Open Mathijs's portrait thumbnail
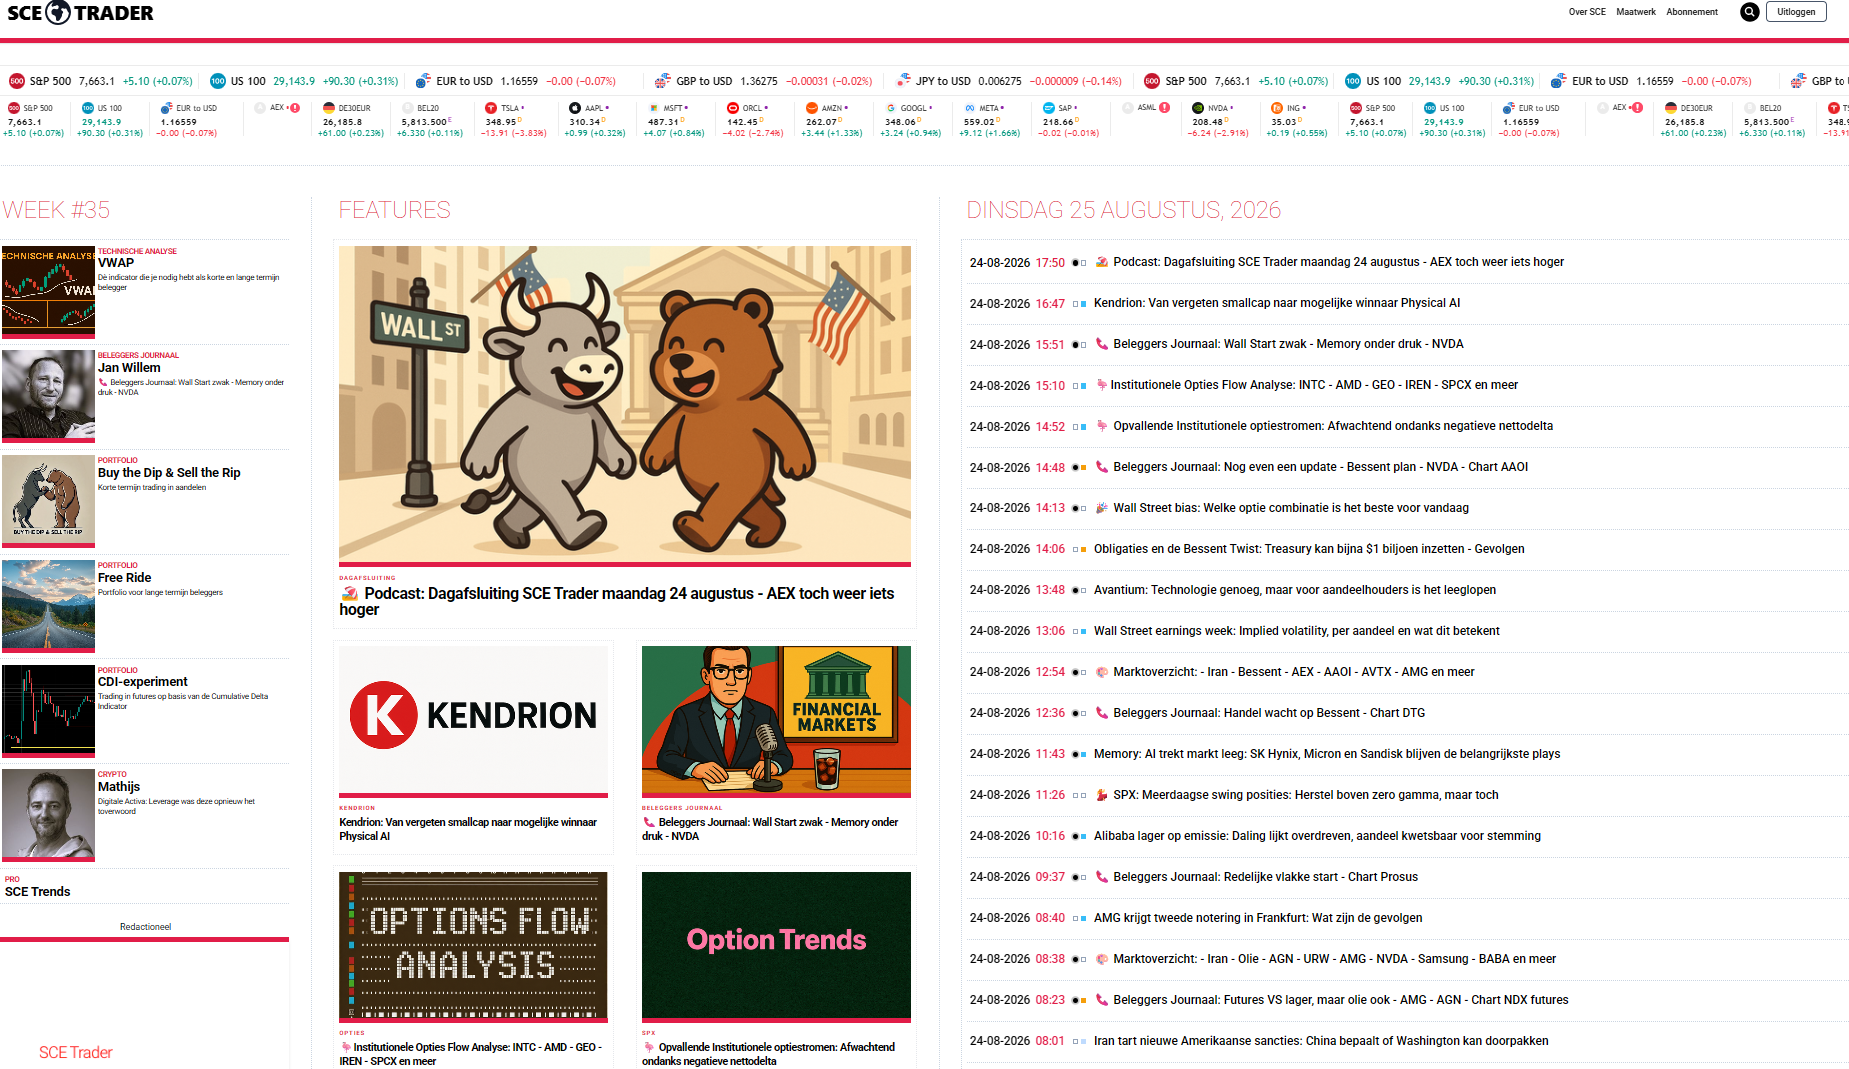The height and width of the screenshot is (1069, 1849). (x=48, y=815)
